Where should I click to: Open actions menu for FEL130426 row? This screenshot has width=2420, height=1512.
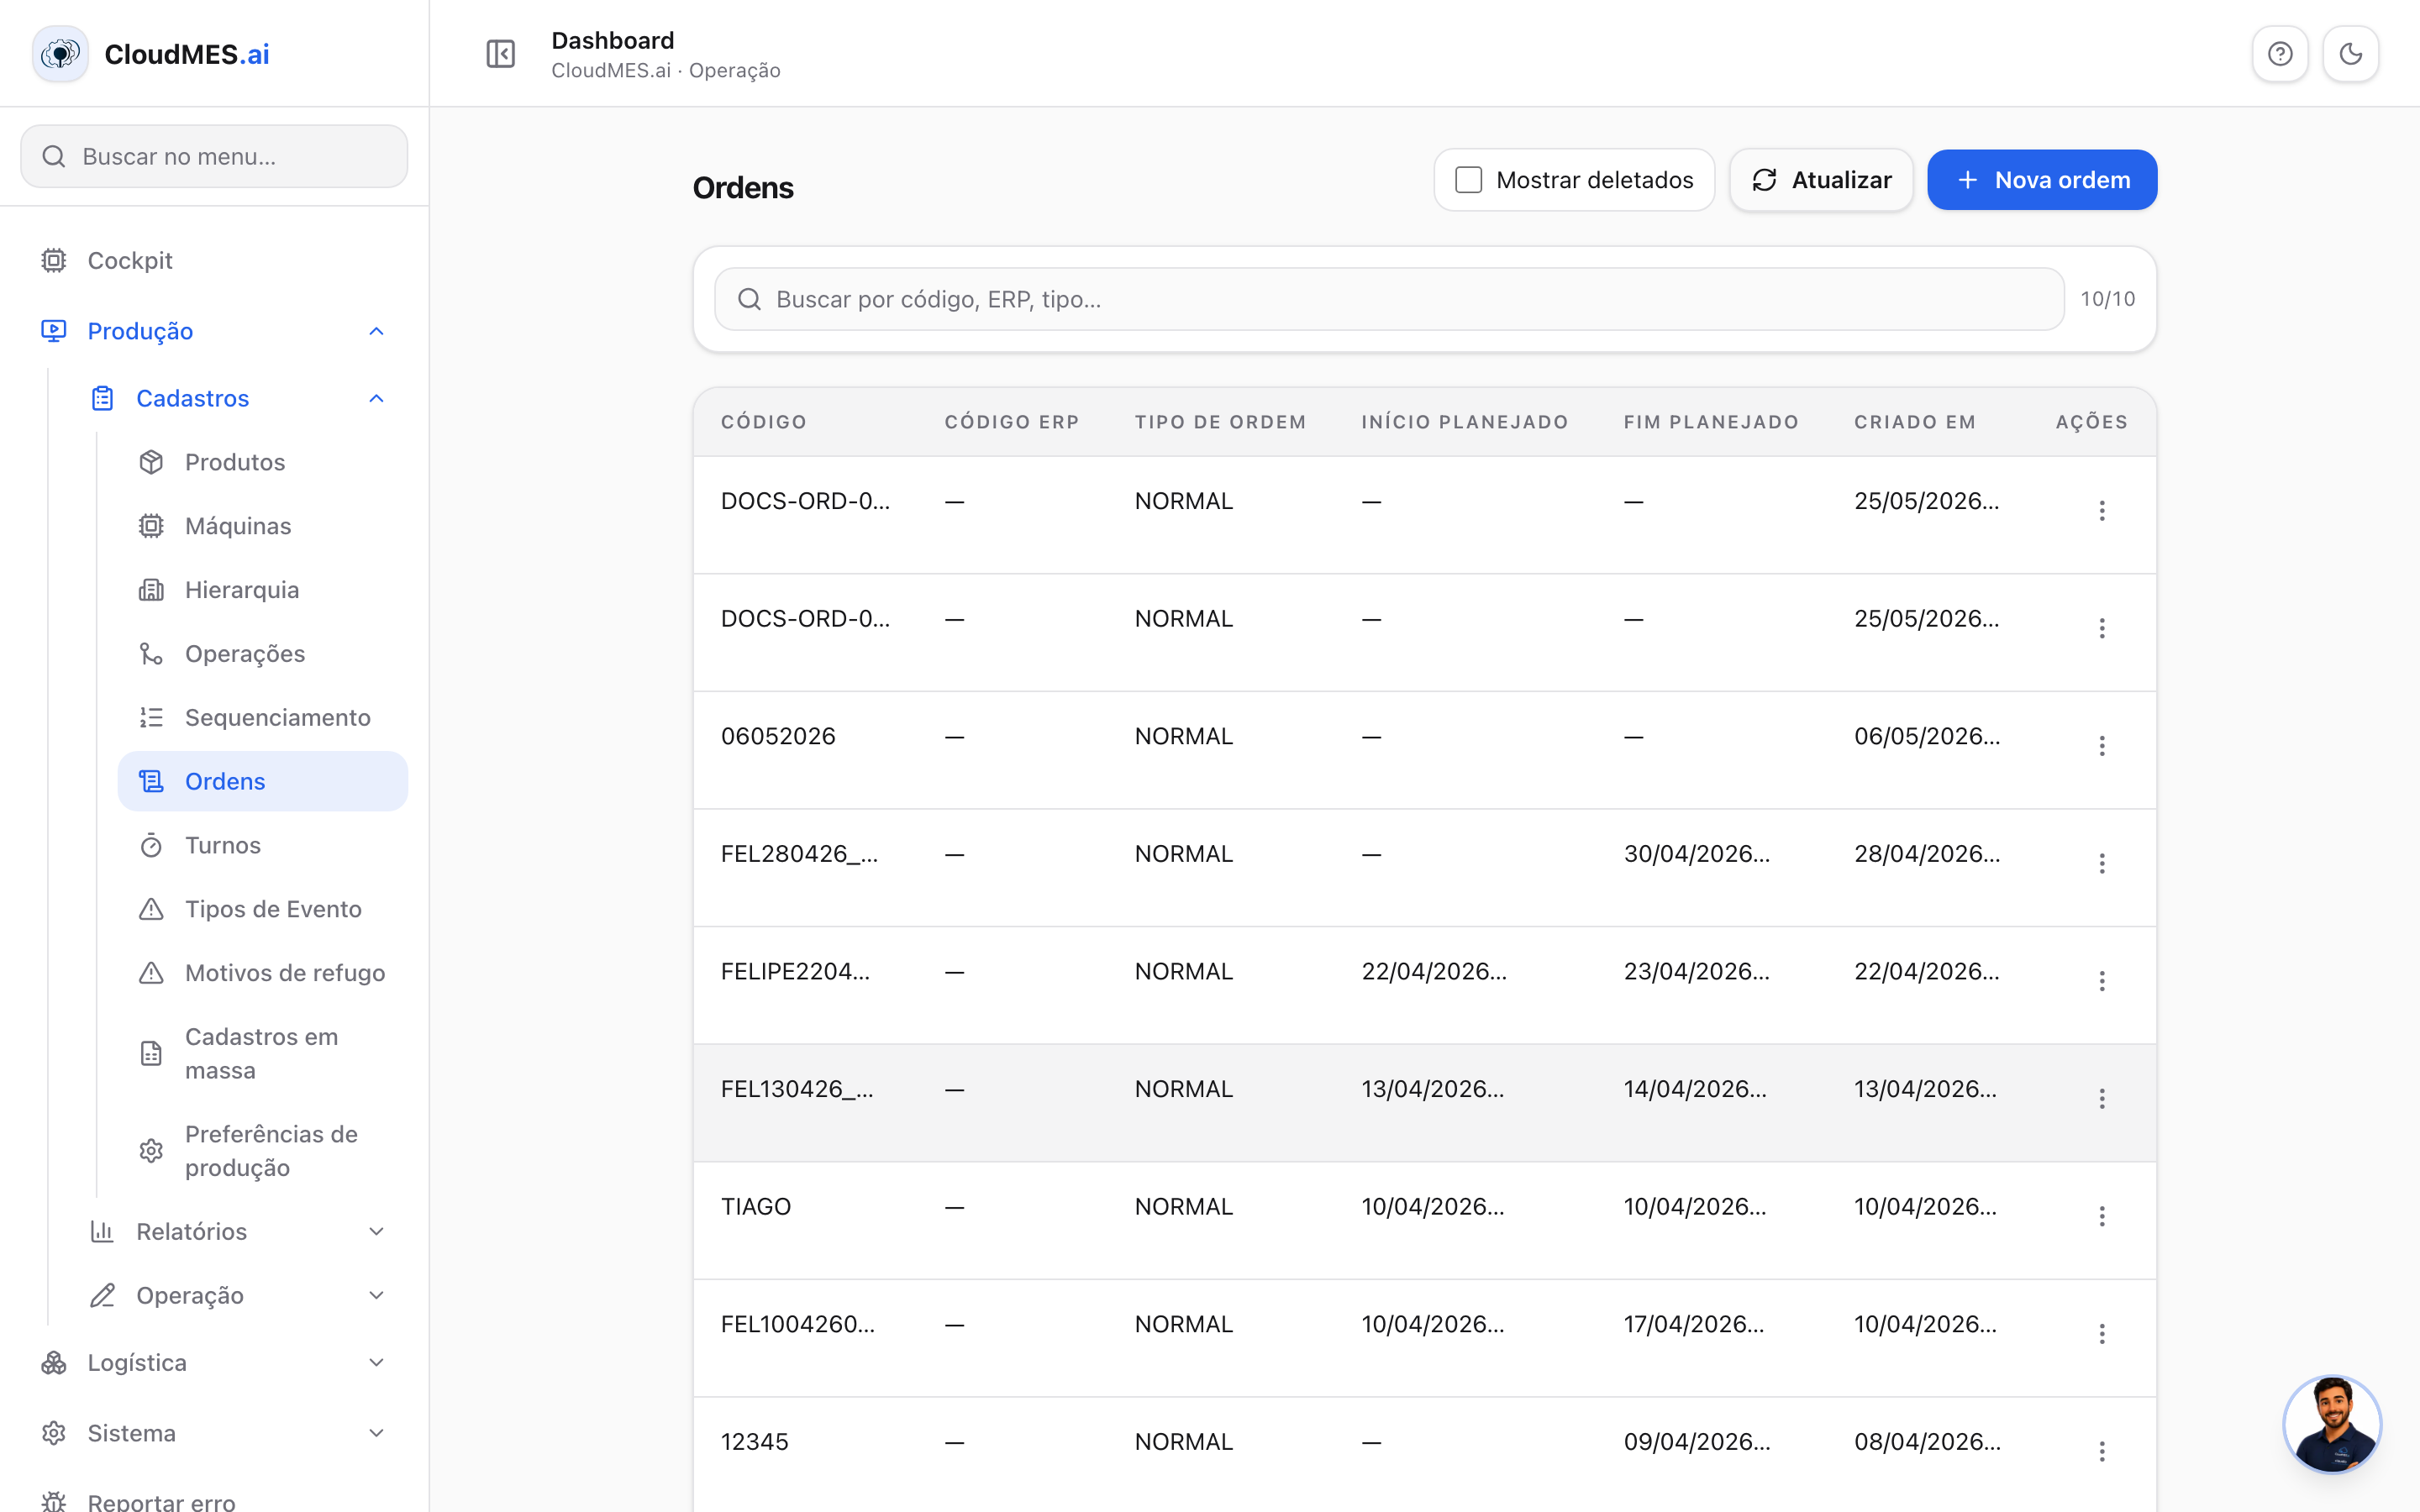pos(2102,1099)
